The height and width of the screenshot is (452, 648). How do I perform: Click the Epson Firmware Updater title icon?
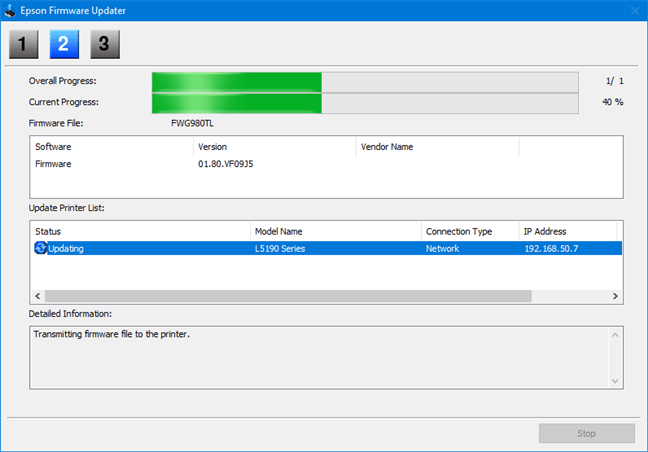coord(11,10)
